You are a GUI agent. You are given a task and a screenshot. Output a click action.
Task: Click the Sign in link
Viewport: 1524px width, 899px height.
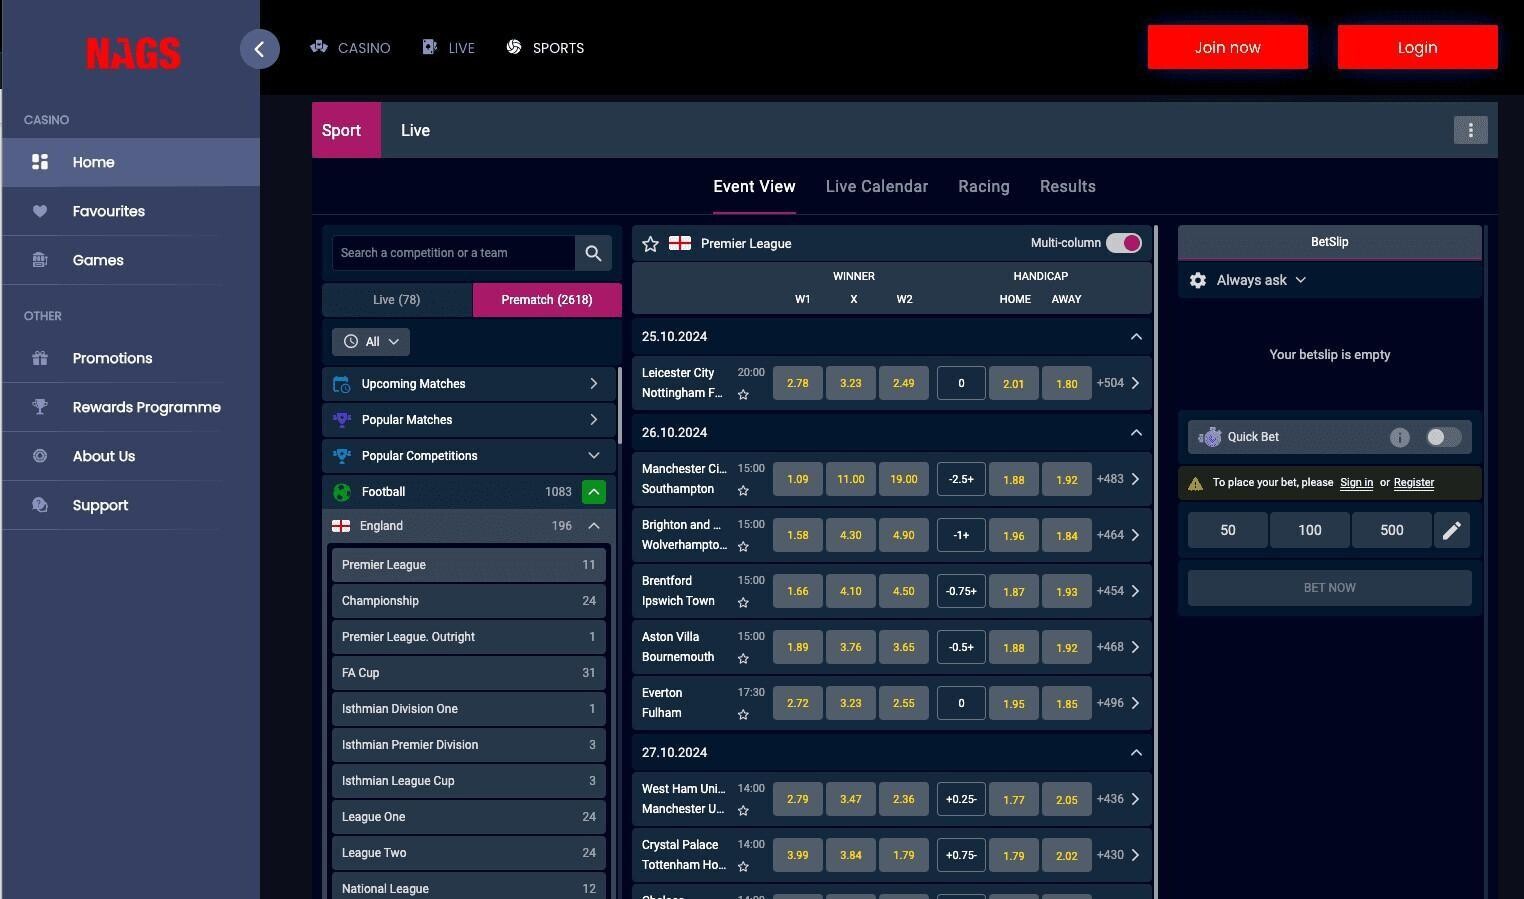pyautogui.click(x=1356, y=483)
